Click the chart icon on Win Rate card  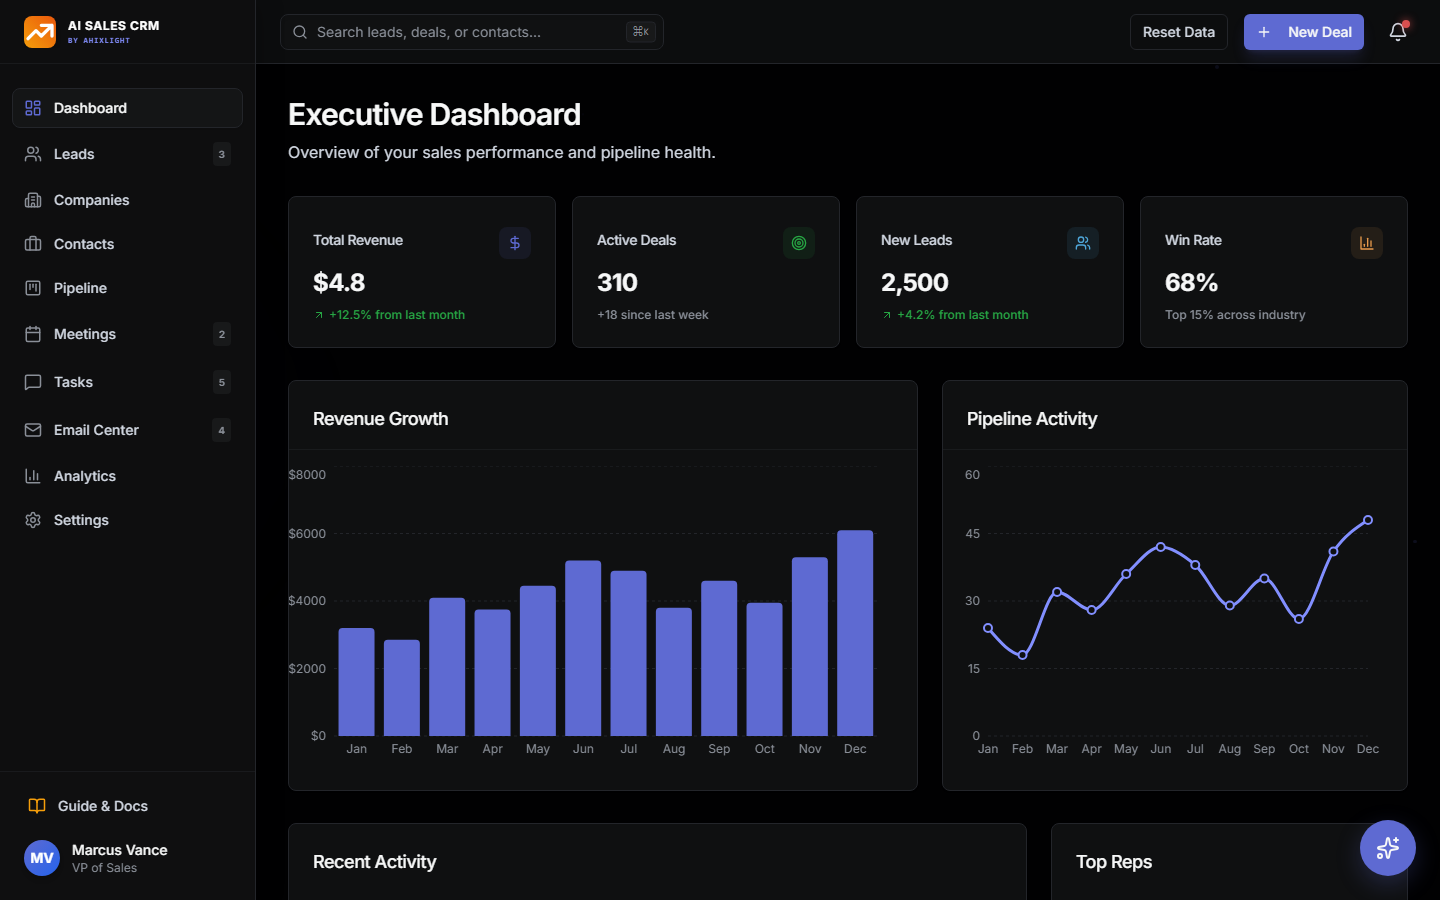click(x=1367, y=243)
